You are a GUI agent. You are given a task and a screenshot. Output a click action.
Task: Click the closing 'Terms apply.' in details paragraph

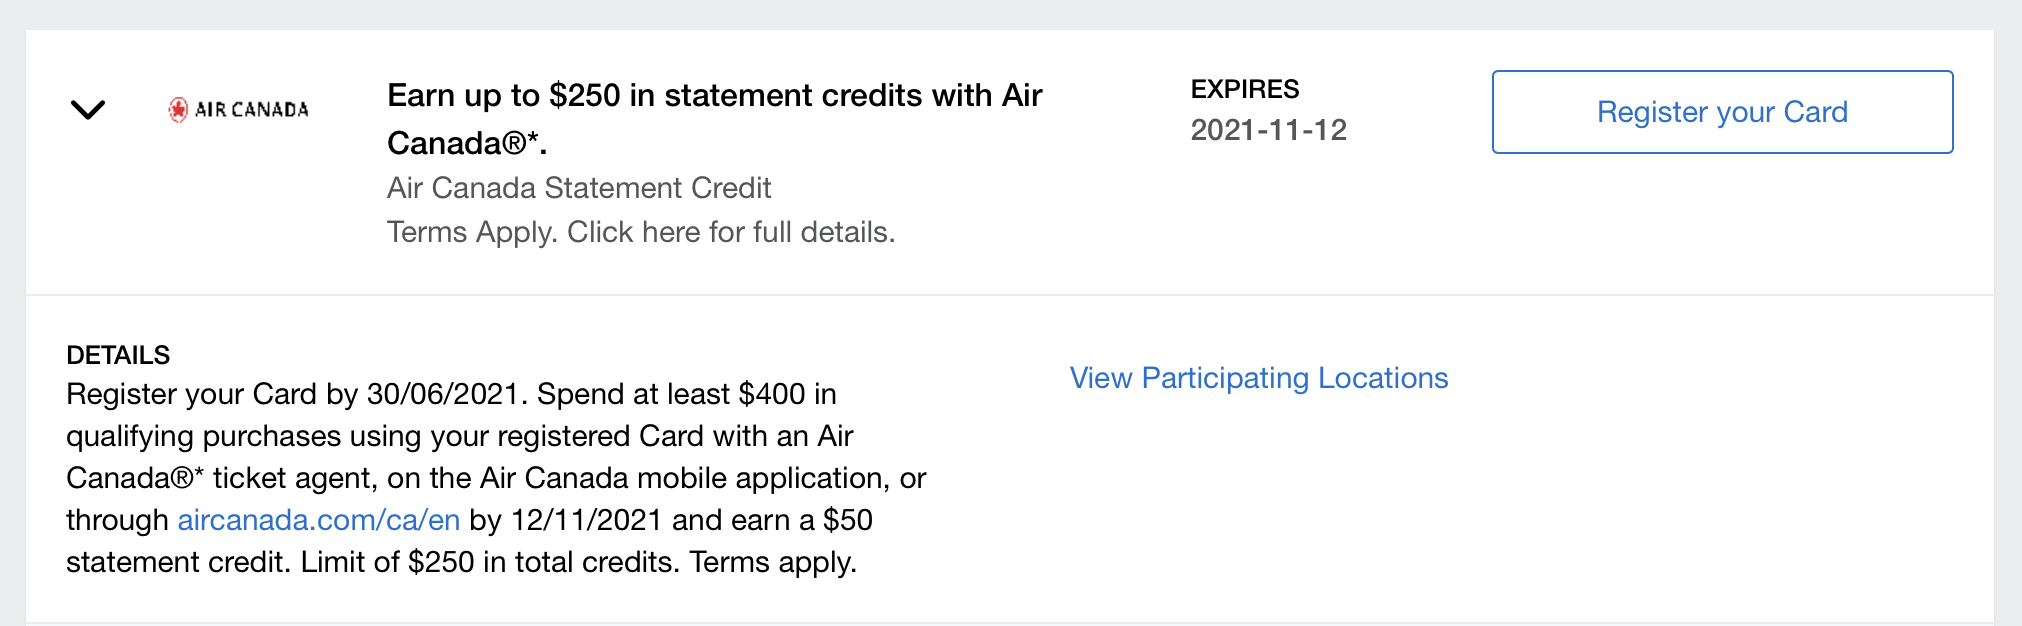tap(772, 562)
